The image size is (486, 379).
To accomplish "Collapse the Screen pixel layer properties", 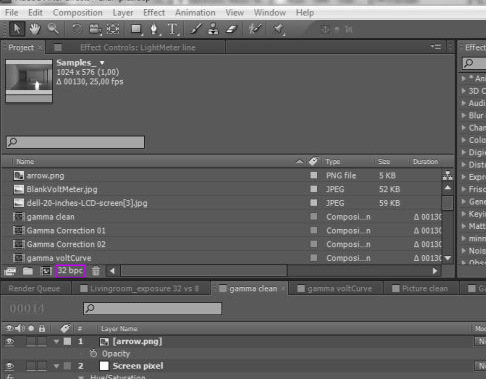I will click(x=56, y=366).
